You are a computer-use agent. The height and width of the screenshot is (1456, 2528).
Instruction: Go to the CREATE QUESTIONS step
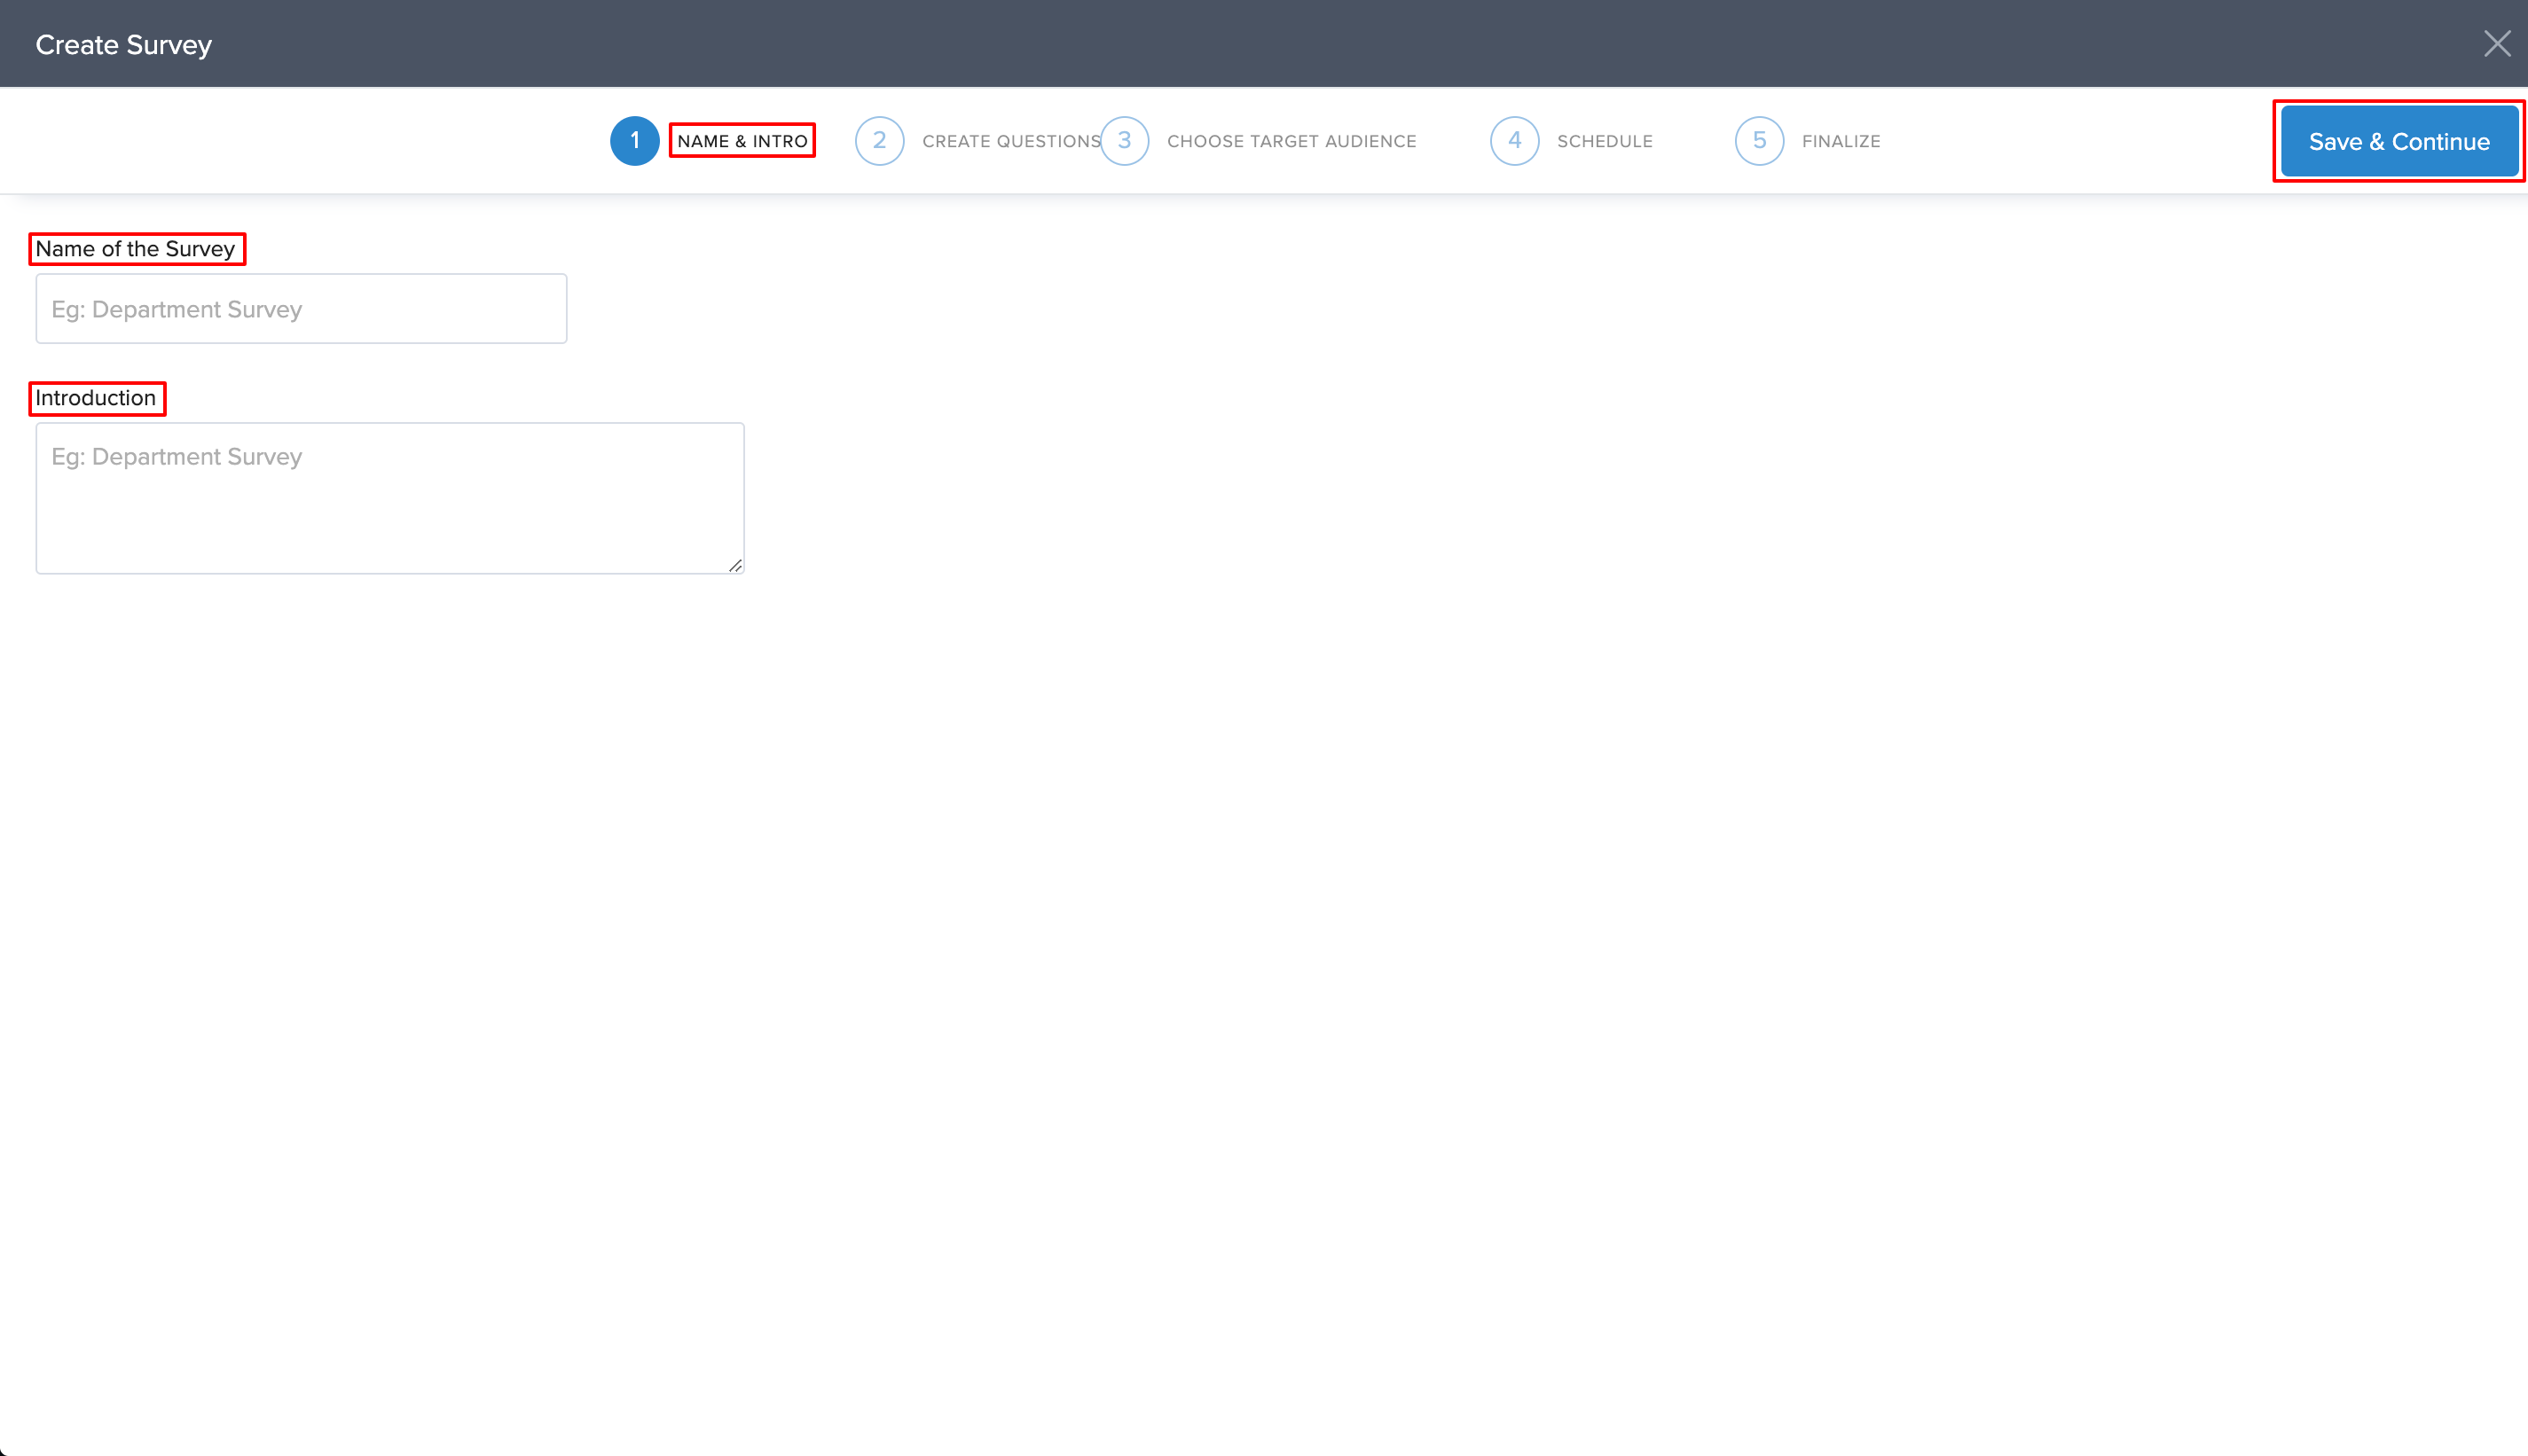point(1010,141)
